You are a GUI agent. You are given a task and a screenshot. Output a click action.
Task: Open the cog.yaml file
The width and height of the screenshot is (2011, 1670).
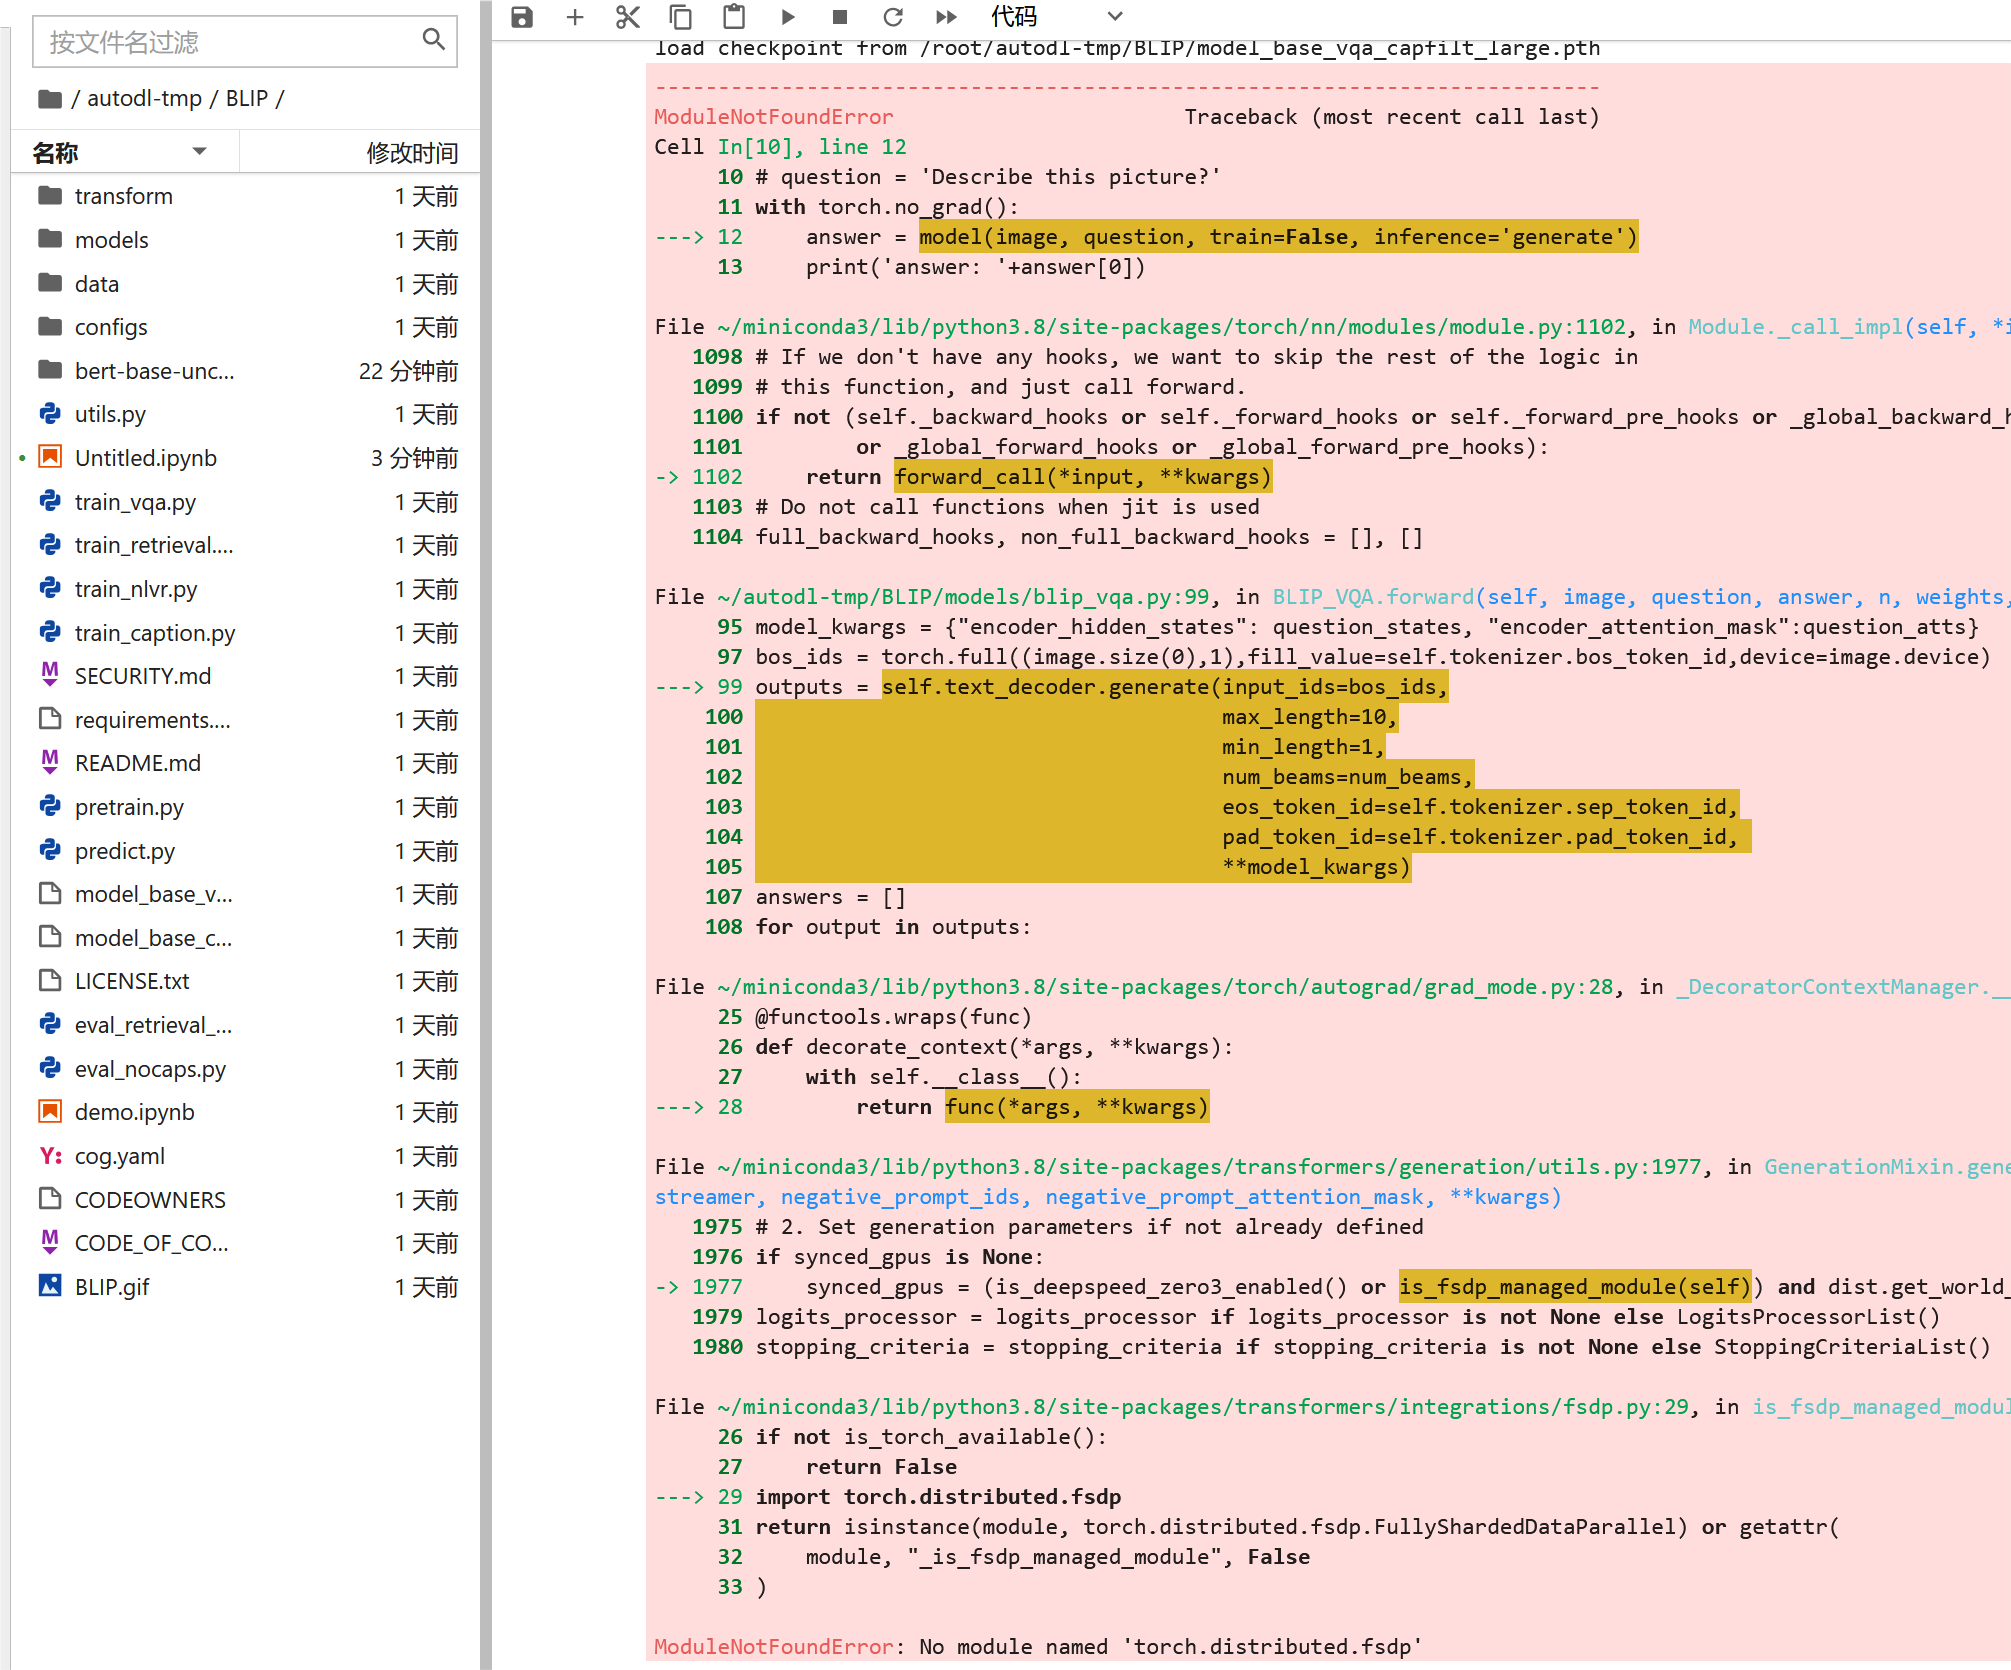pyautogui.click(x=119, y=1156)
